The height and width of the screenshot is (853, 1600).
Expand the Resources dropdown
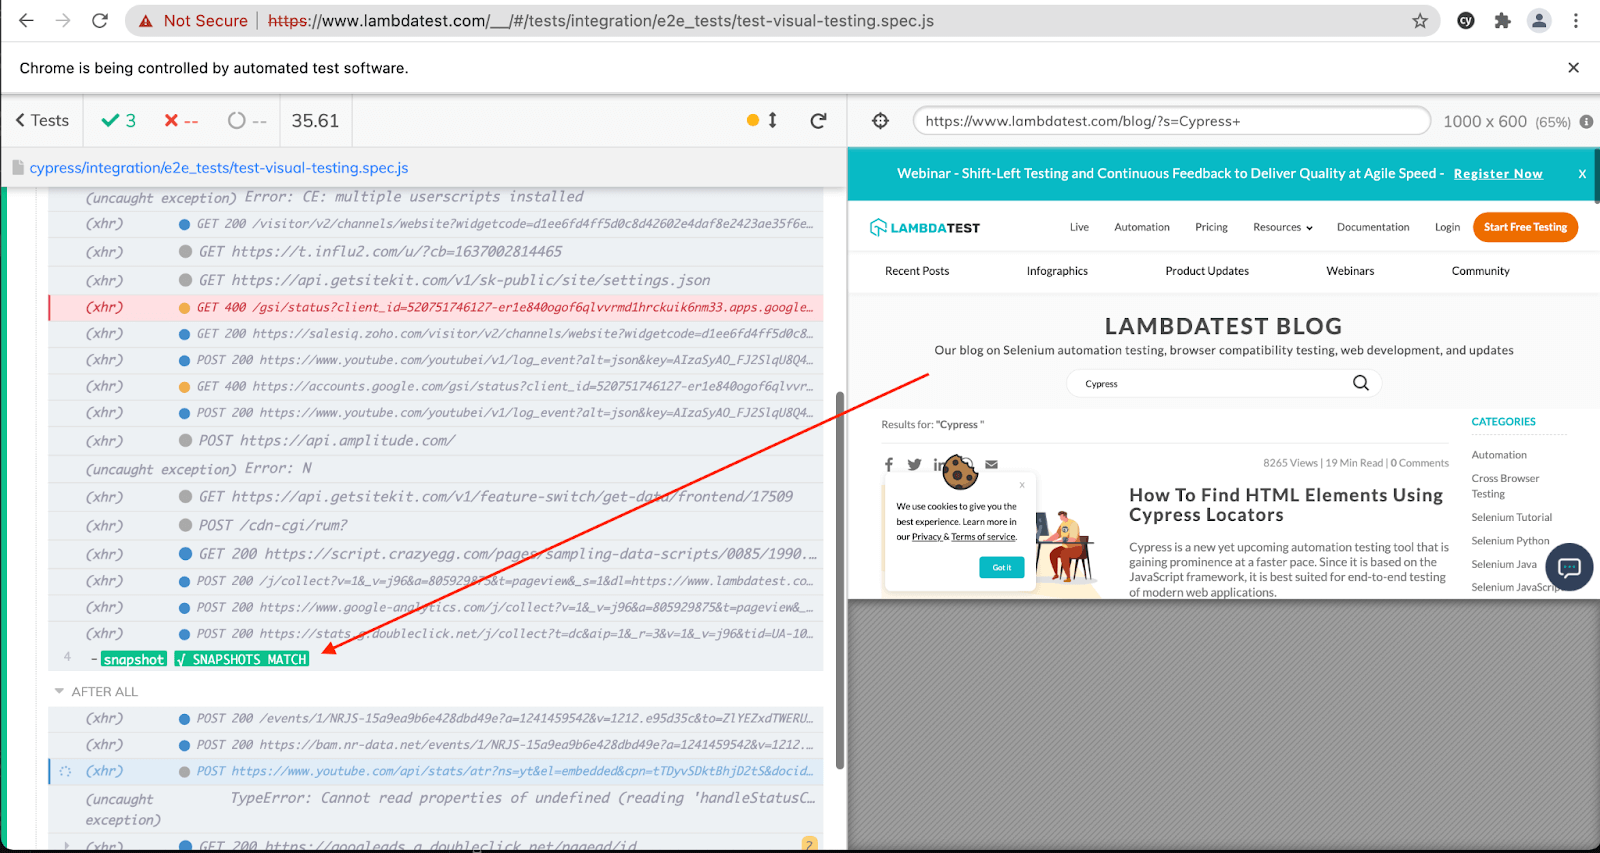pos(1283,227)
